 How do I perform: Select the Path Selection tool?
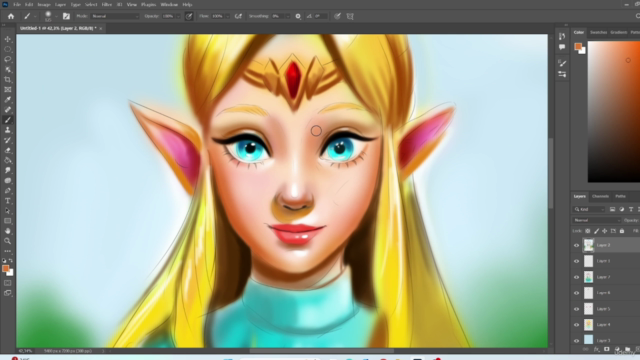pos(7,211)
